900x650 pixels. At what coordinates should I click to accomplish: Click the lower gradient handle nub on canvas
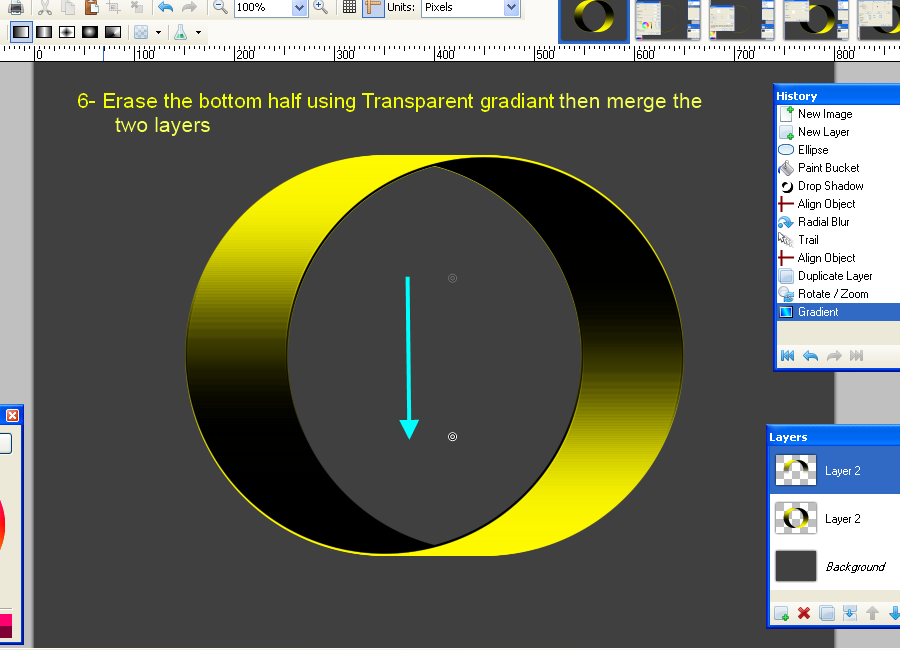tap(452, 437)
